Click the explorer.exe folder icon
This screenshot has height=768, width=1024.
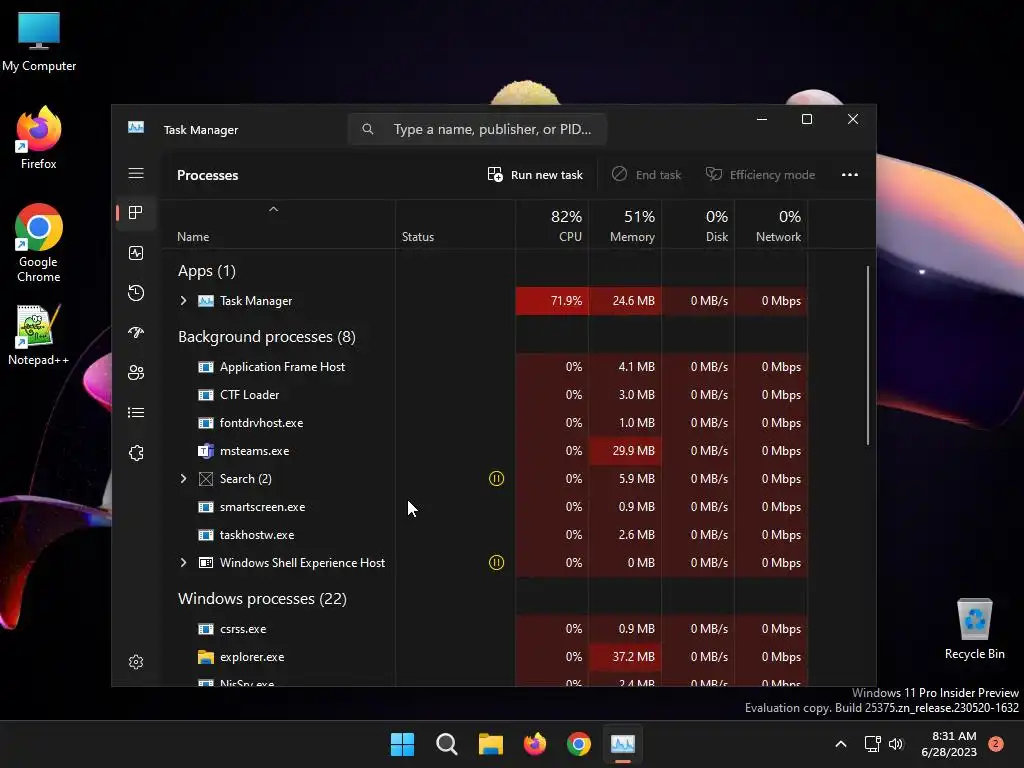tap(206, 656)
